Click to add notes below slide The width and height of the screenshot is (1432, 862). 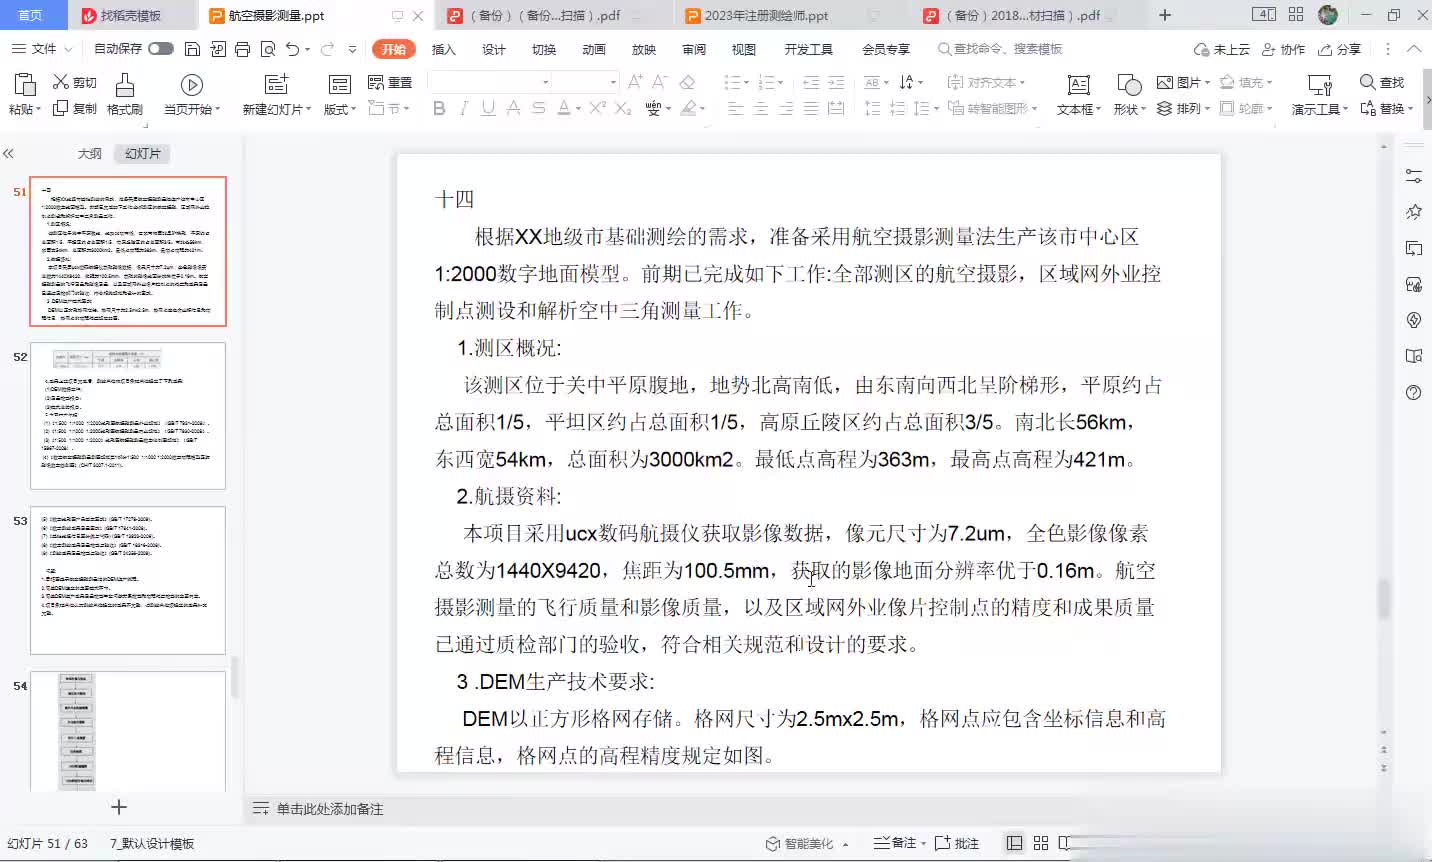click(330, 809)
